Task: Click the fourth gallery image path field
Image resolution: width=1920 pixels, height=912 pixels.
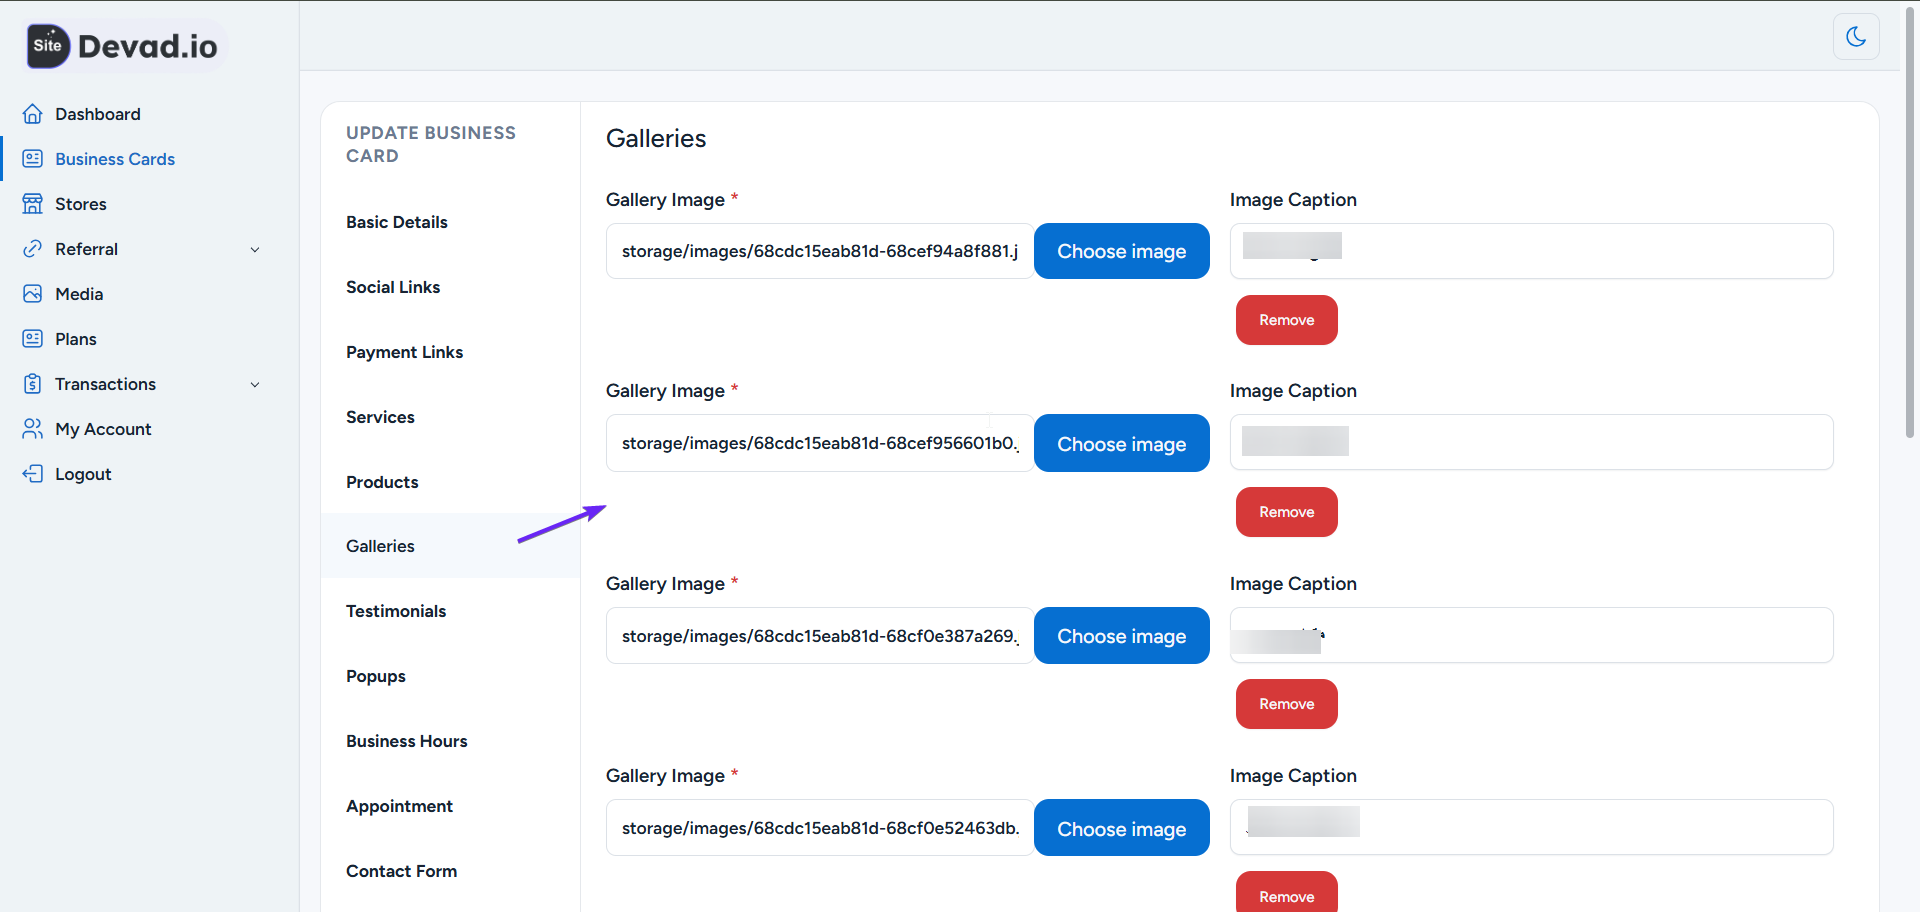Action: [819, 828]
